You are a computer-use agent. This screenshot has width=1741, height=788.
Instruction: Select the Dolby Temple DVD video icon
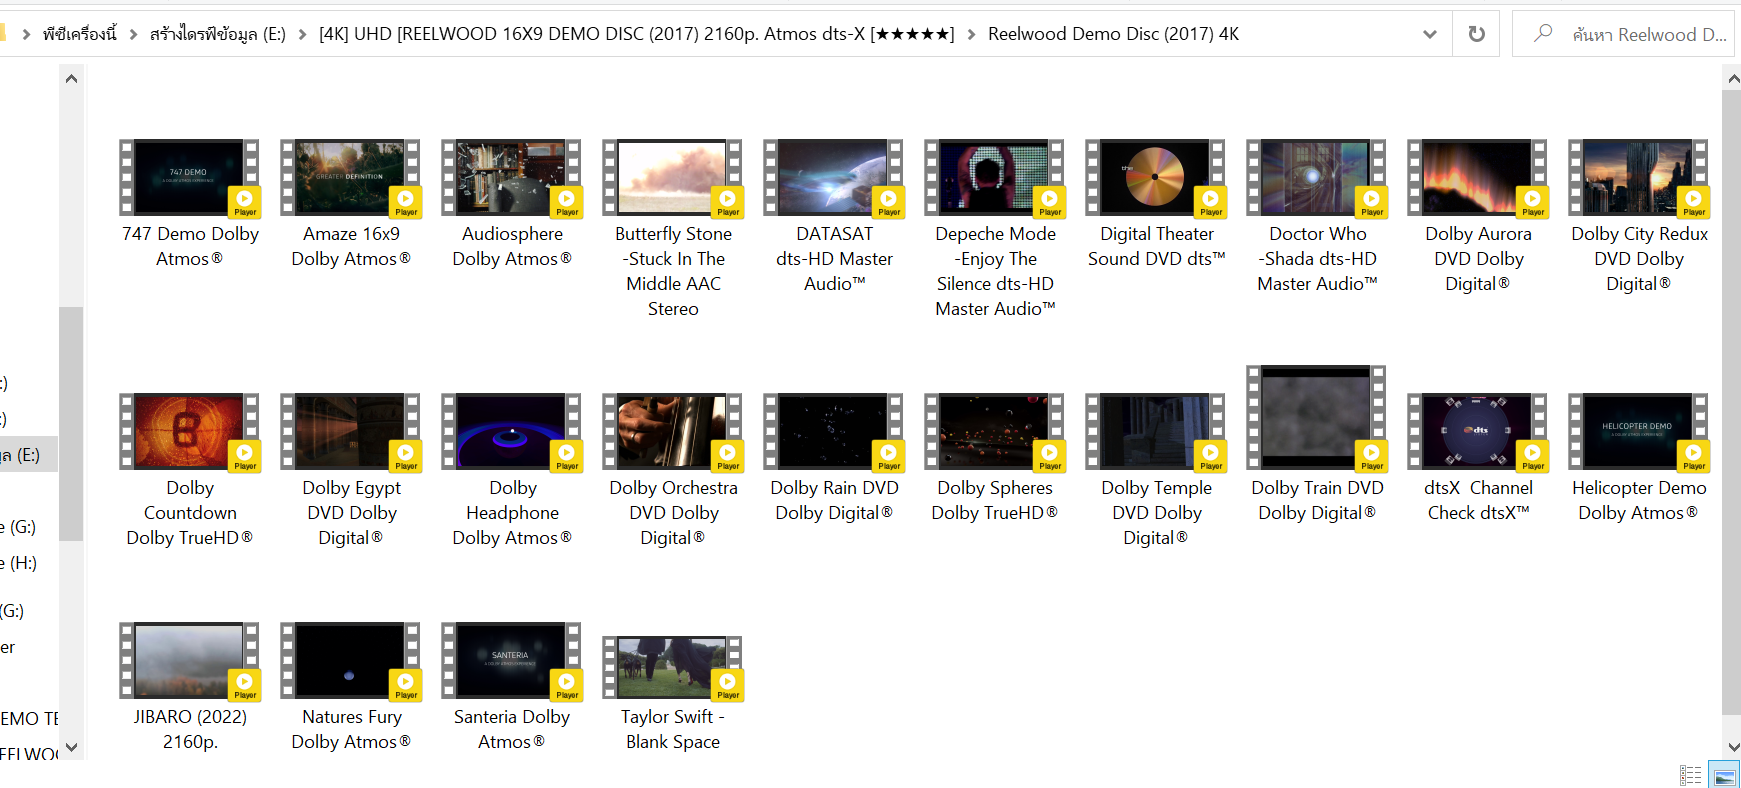coord(1156,432)
